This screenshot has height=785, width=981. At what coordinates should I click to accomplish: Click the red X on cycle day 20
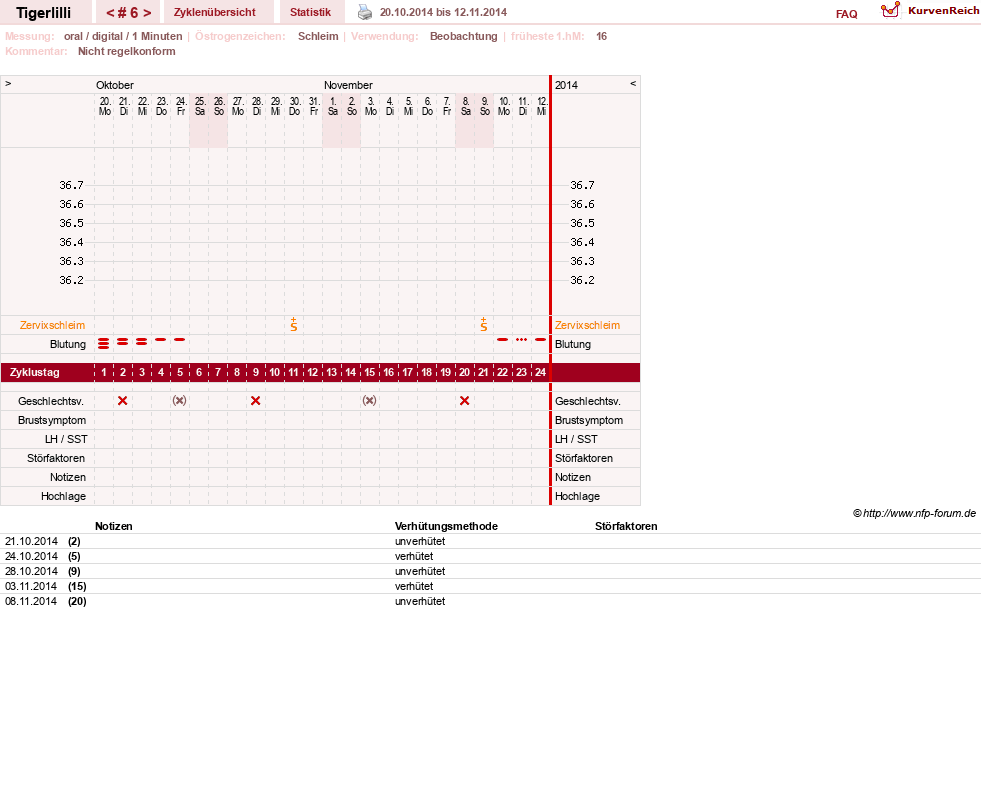(464, 400)
